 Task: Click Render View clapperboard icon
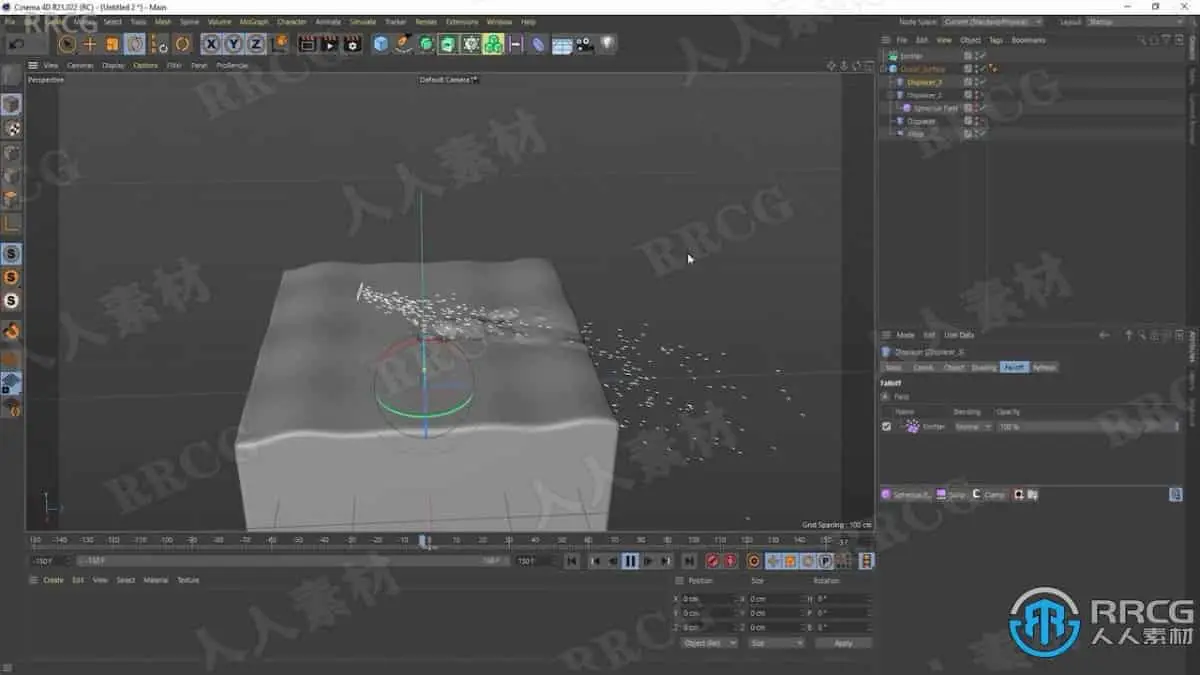click(x=307, y=44)
